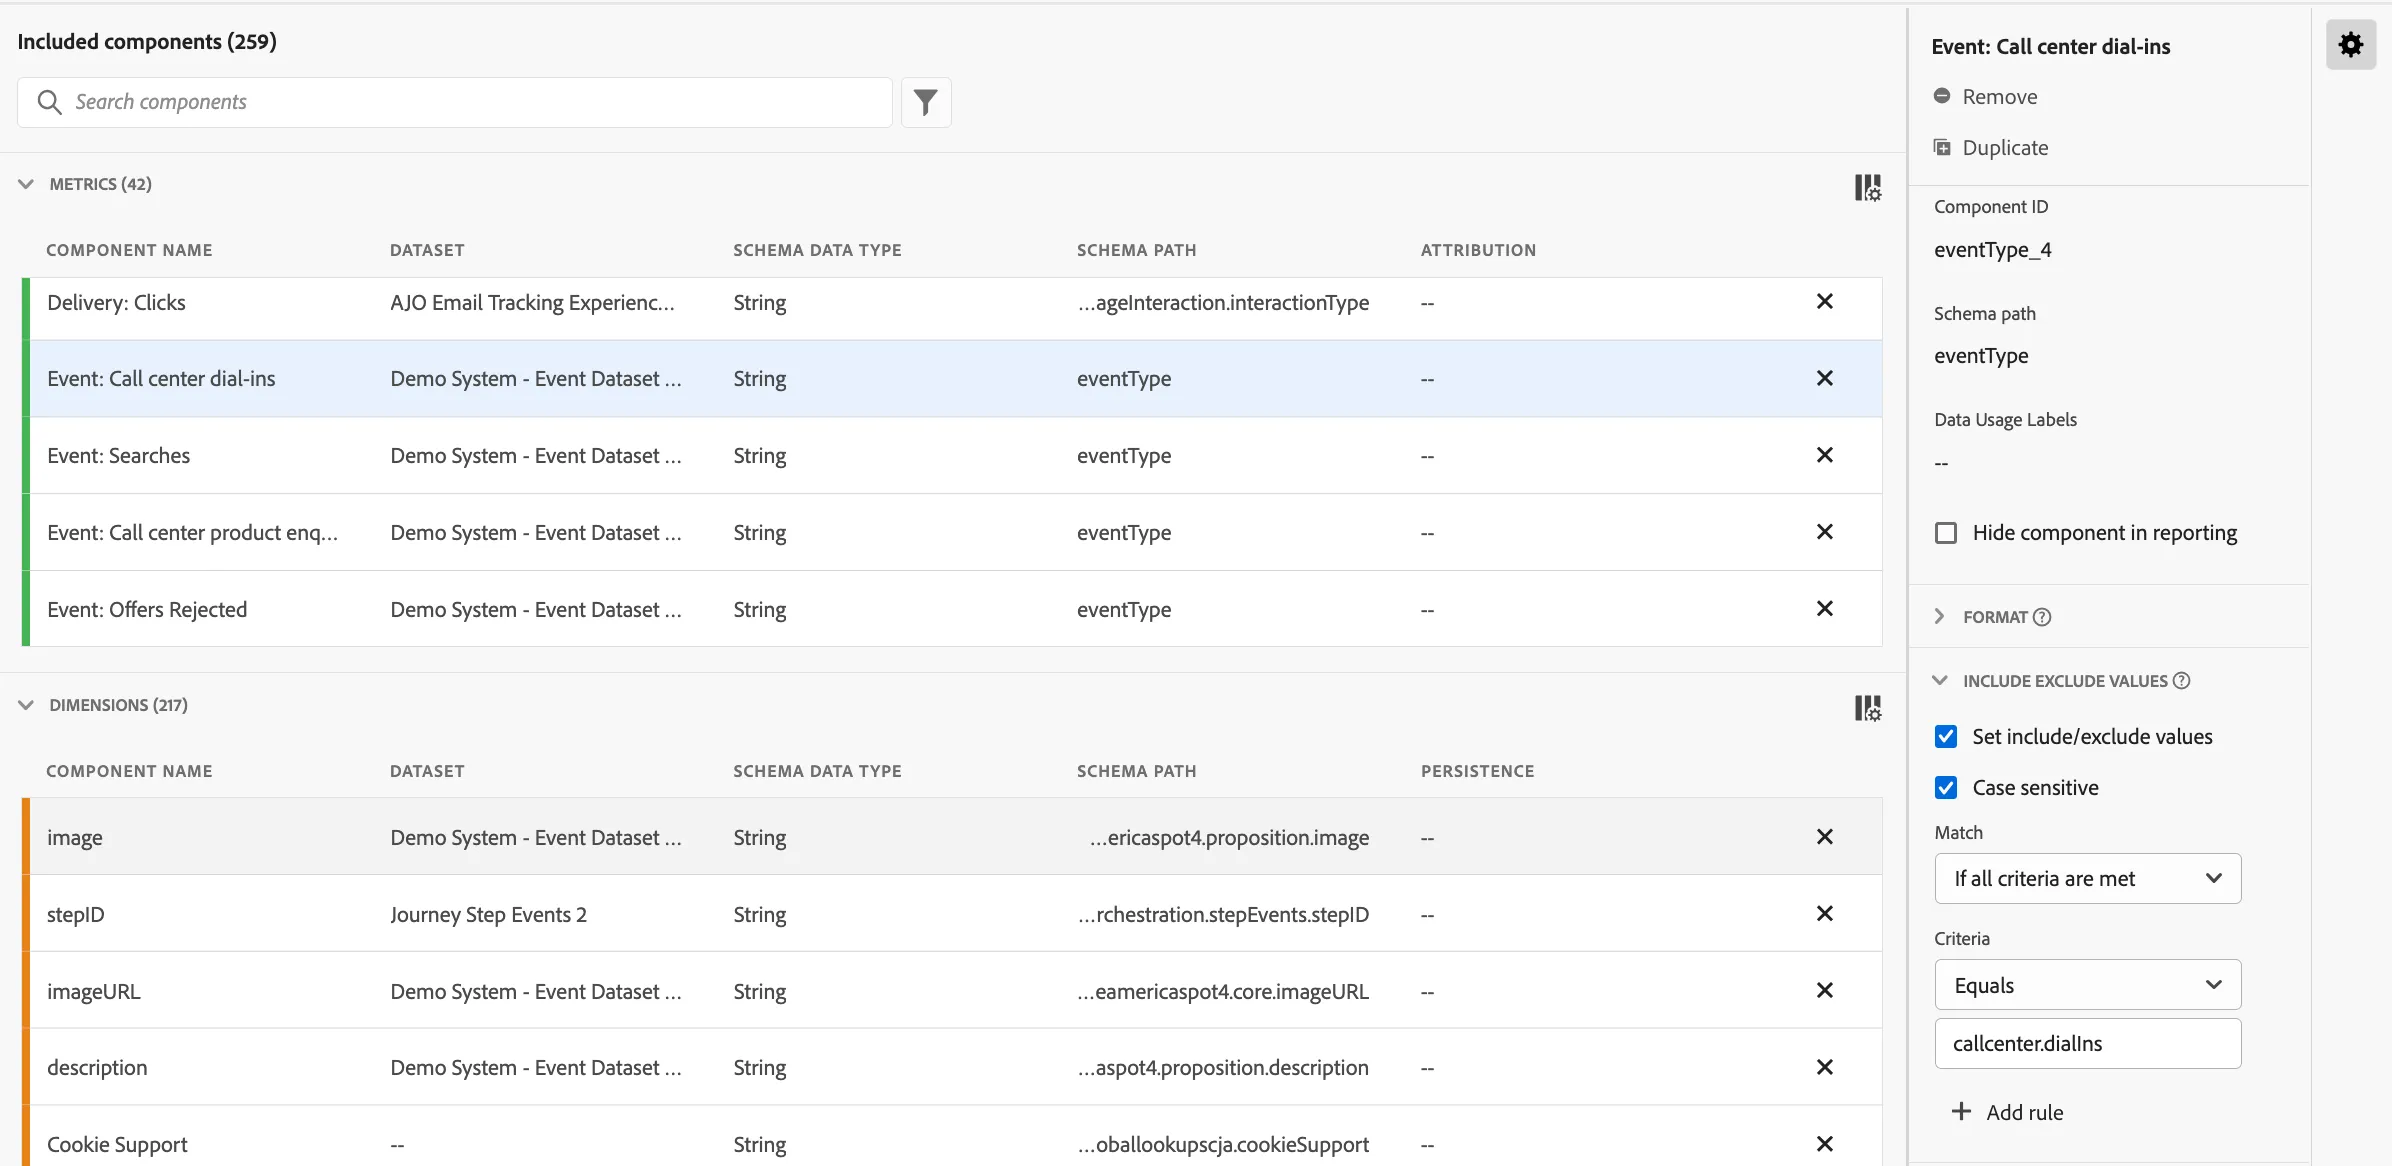This screenshot has height=1166, width=2392.
Task: Click the ATTRIBUTION column header
Action: 1478,250
